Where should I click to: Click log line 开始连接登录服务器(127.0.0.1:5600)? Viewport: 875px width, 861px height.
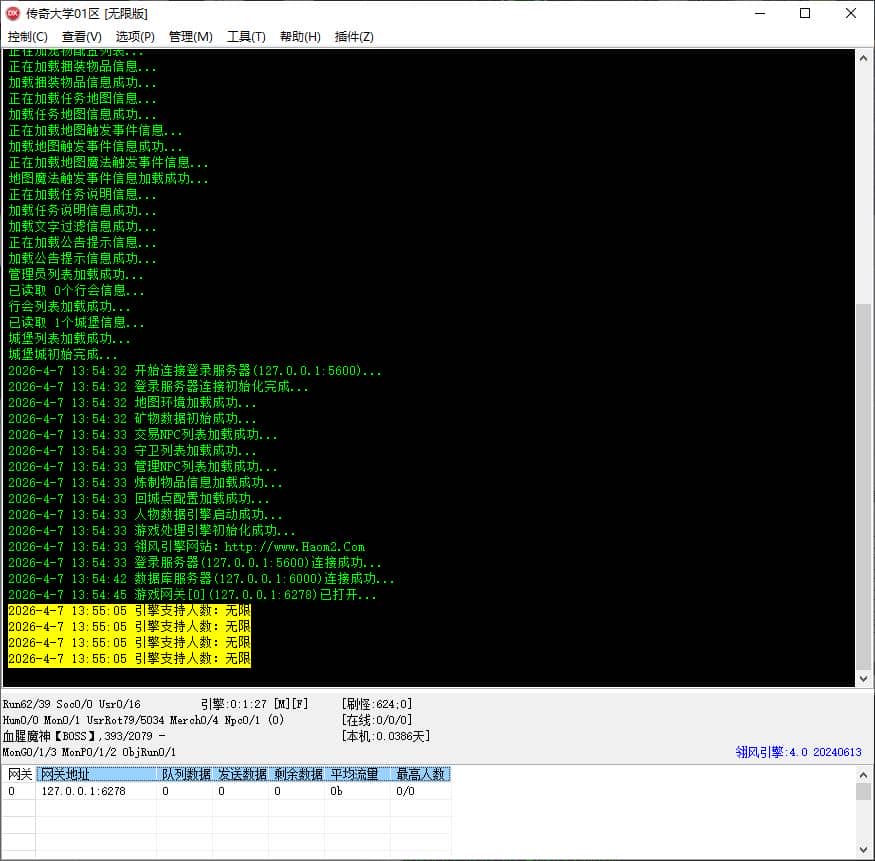195,371
